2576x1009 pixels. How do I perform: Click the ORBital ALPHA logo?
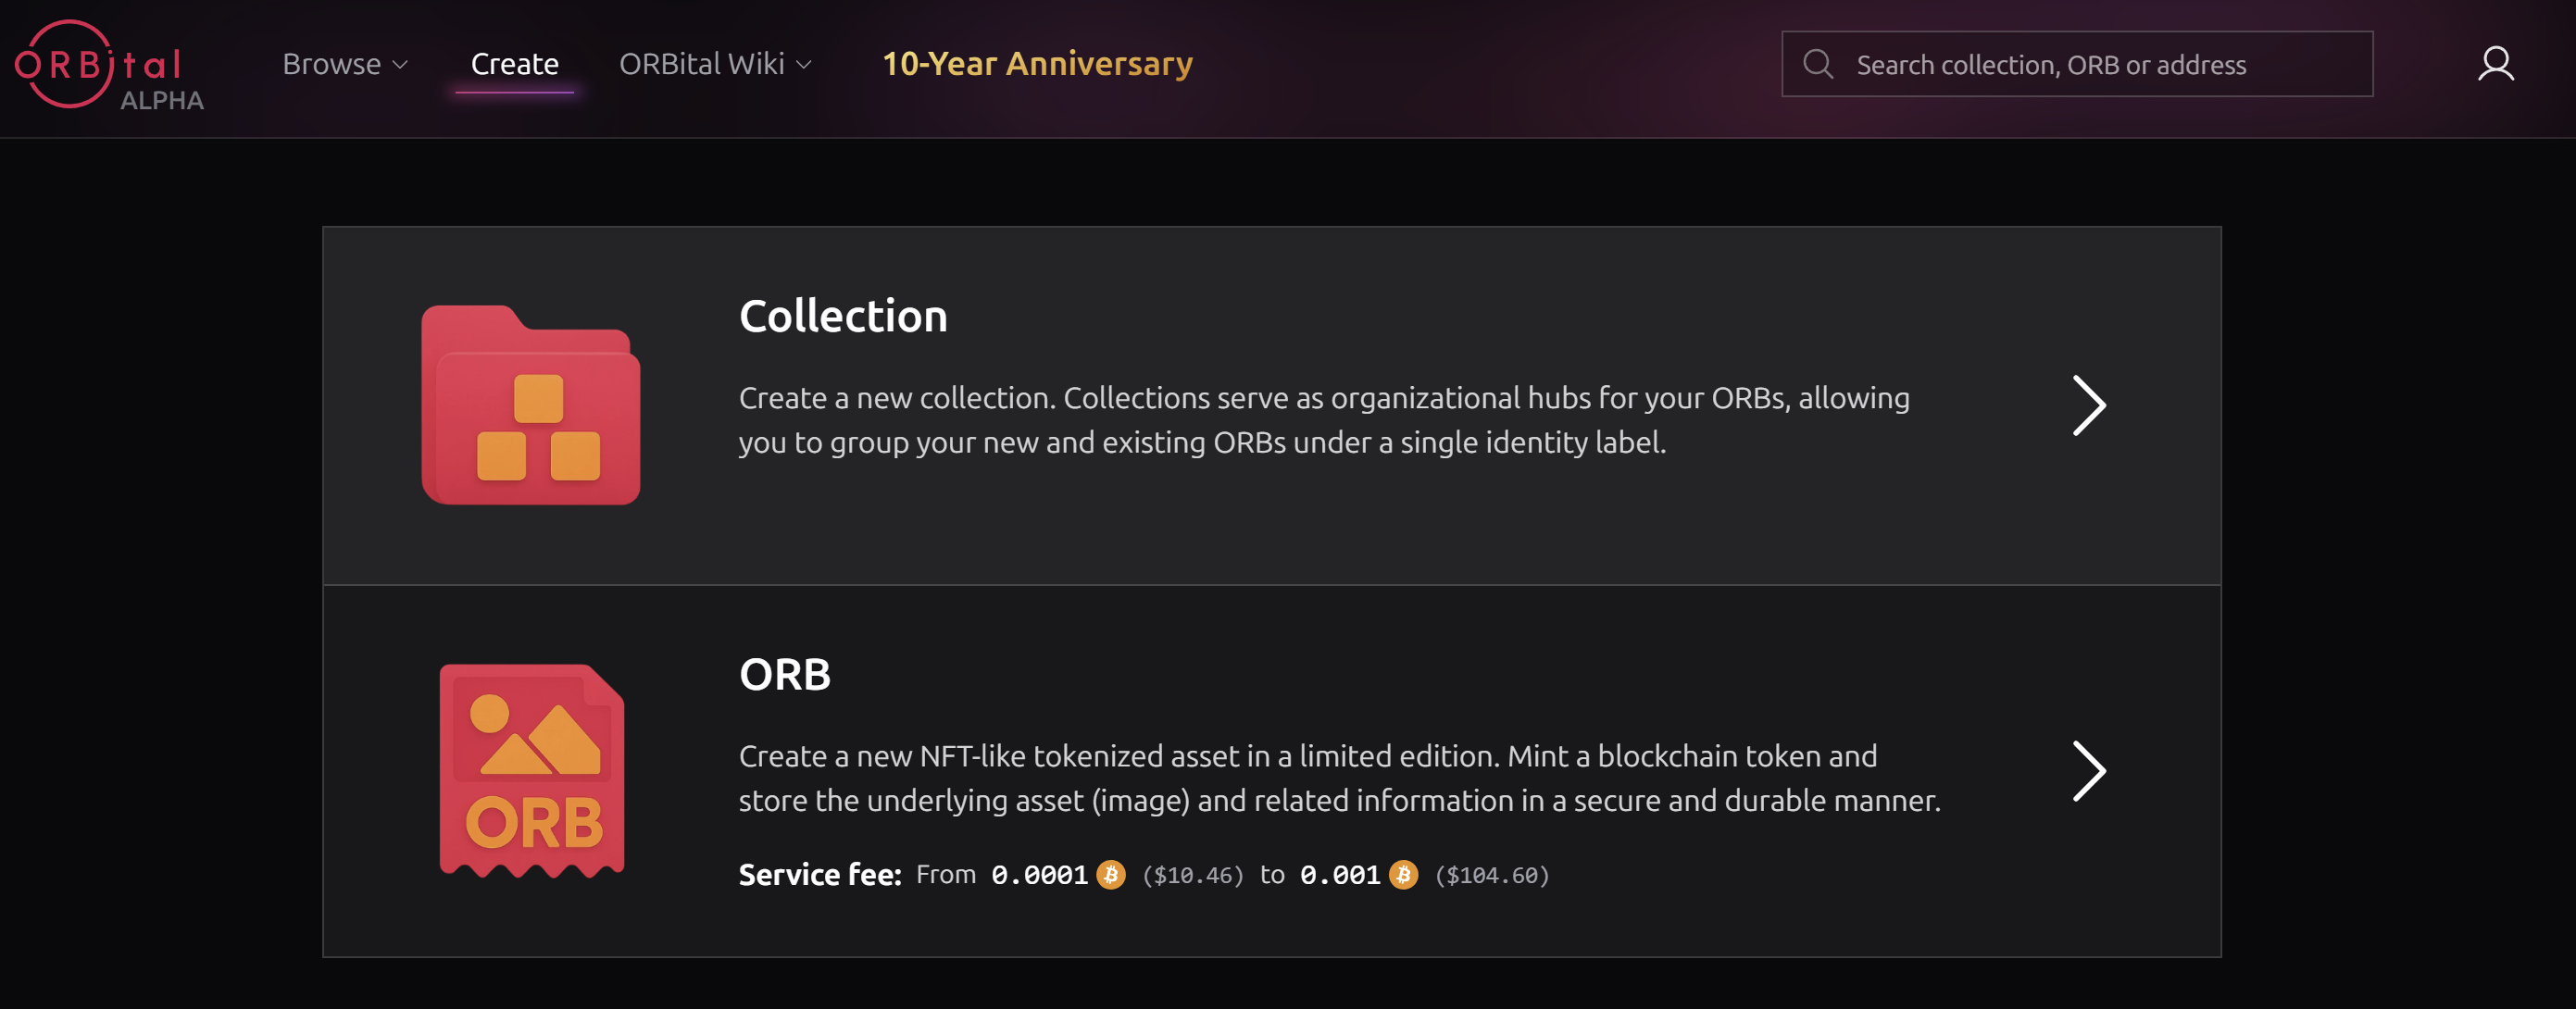[108, 66]
